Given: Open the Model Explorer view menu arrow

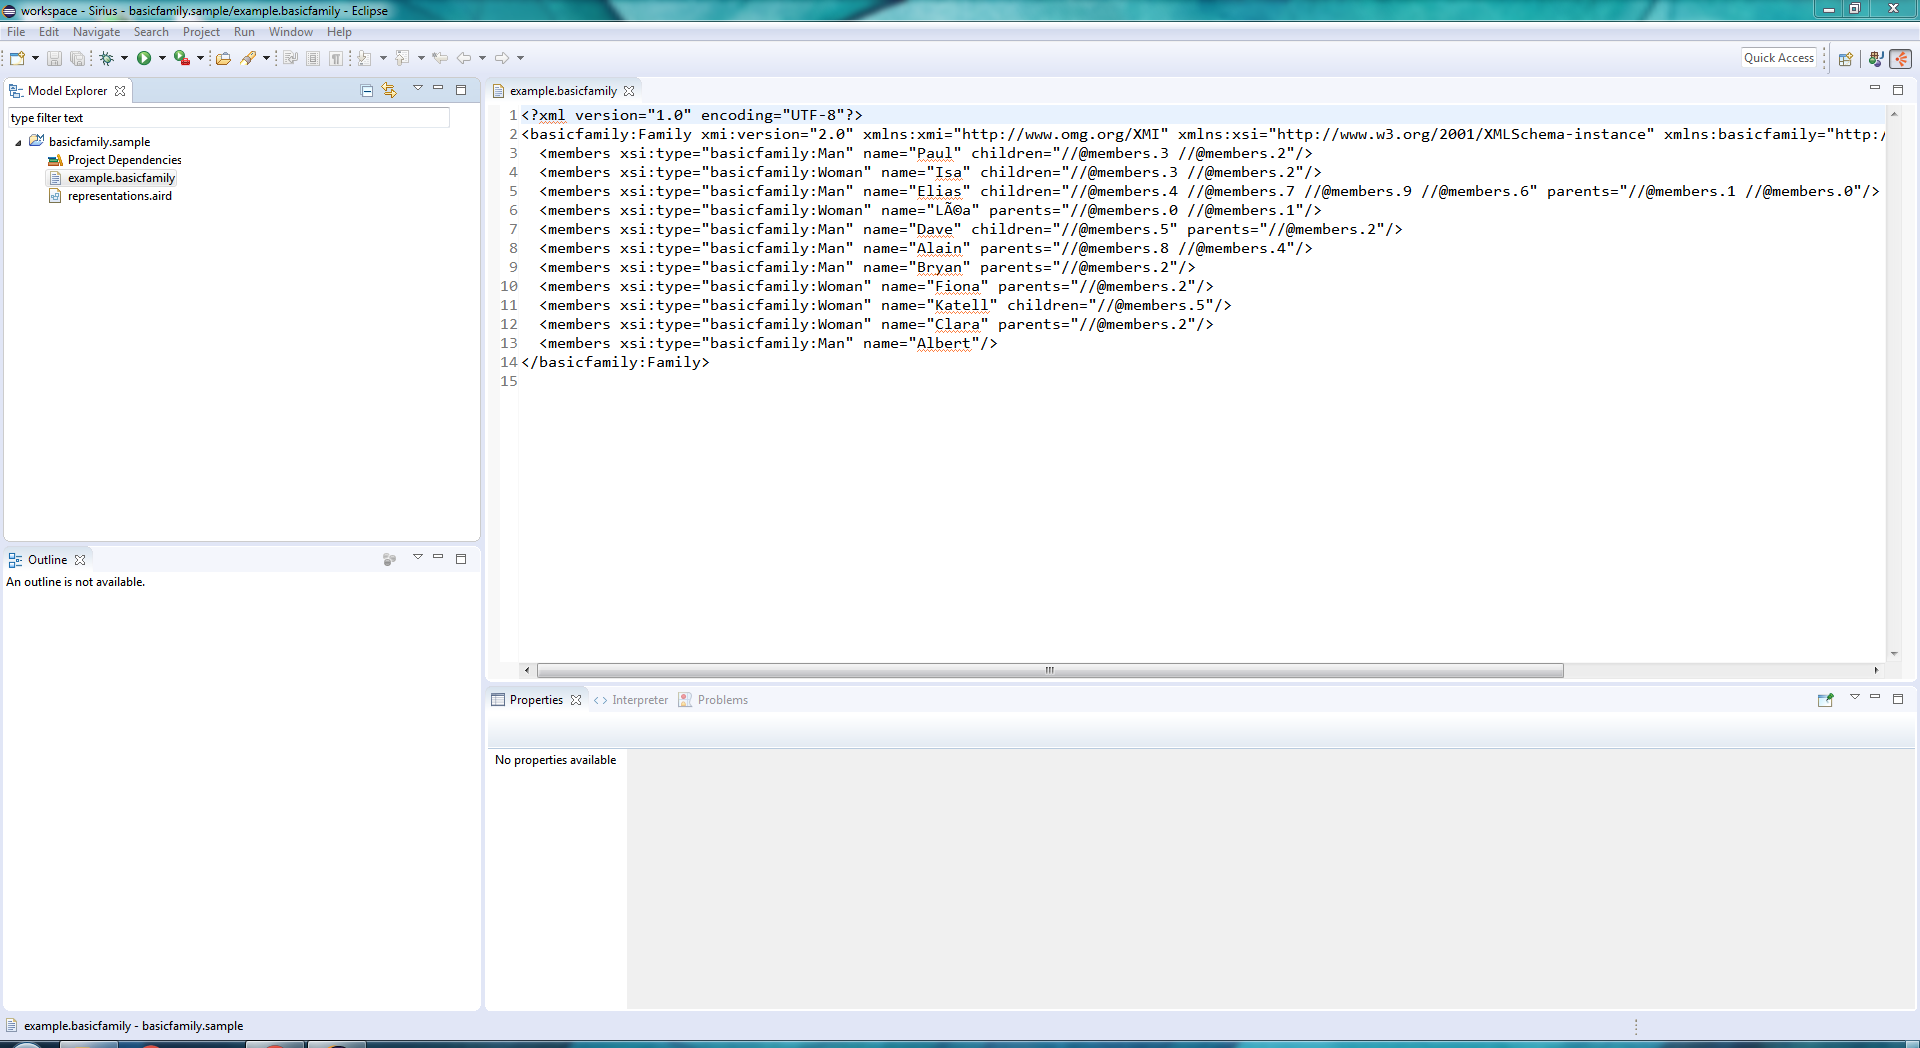Looking at the screenshot, I should [x=418, y=90].
